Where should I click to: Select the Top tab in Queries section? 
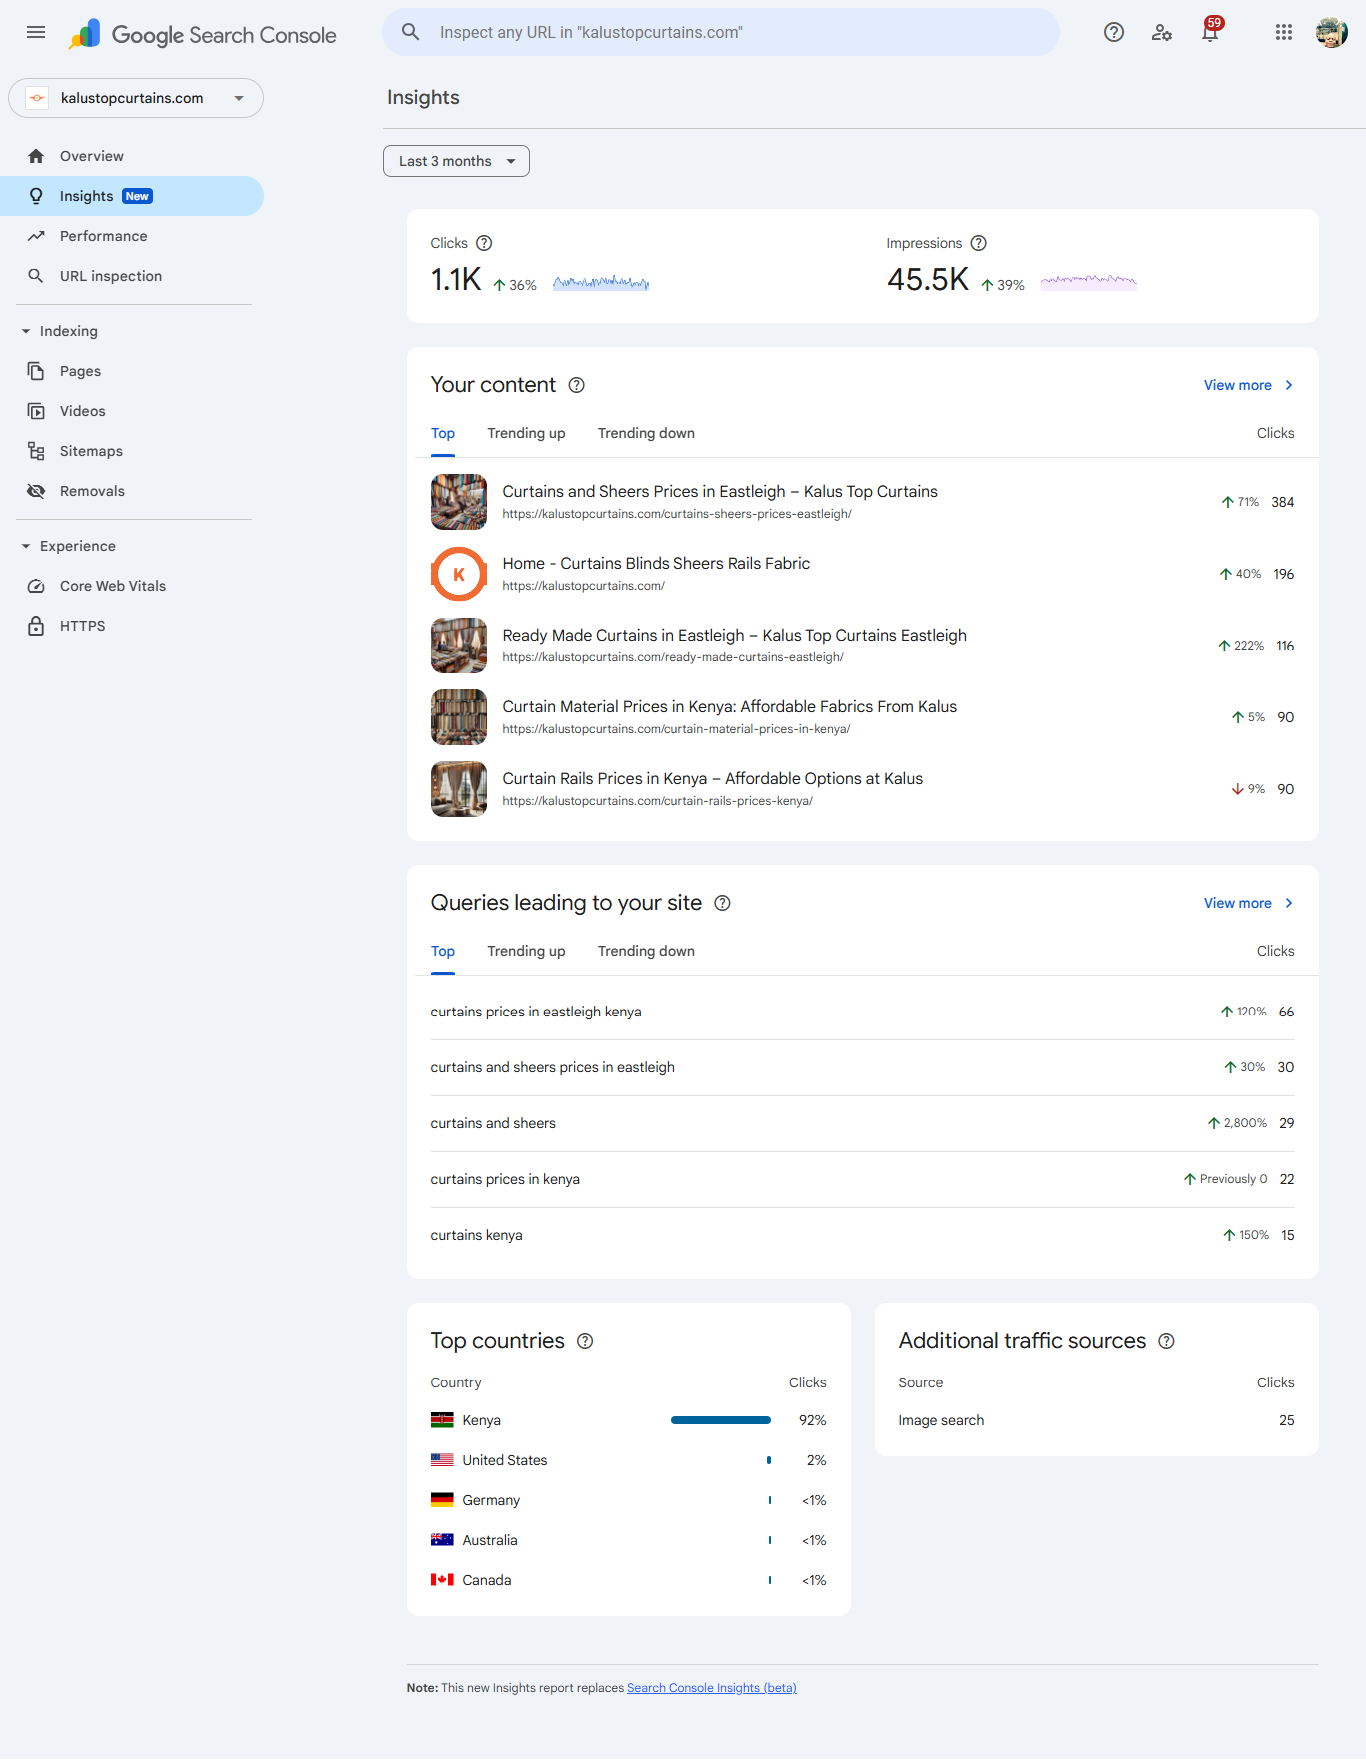pos(443,951)
